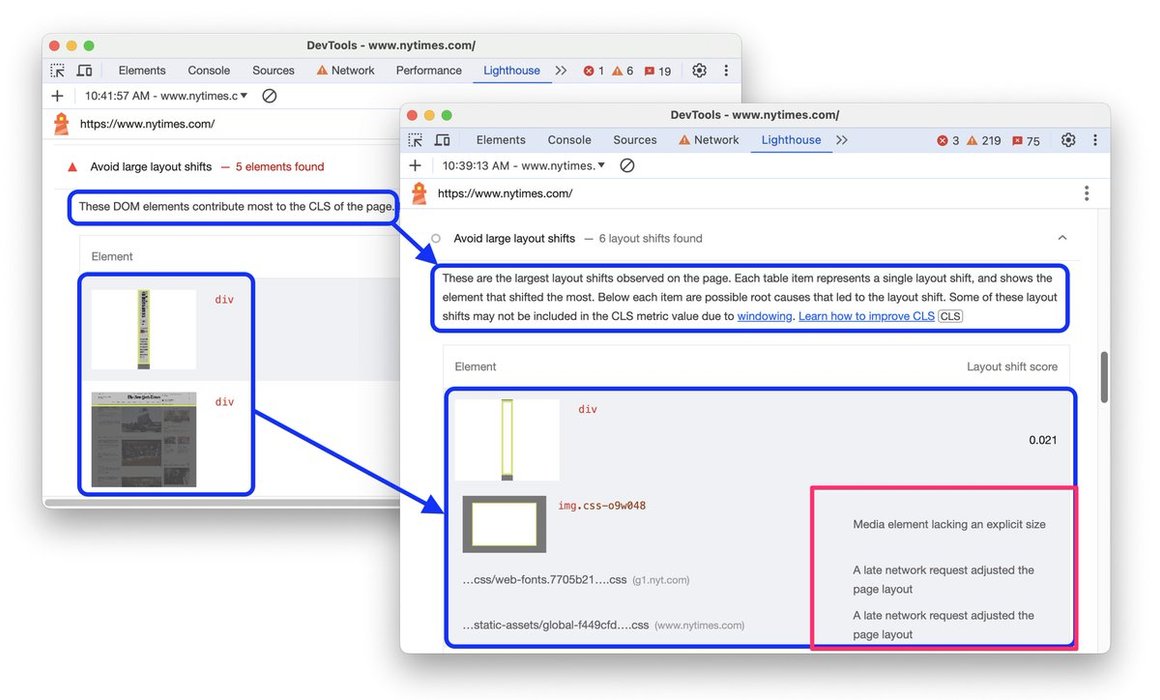
Task: Open kebab menu in back DevTools toolbar
Action: click(726, 70)
